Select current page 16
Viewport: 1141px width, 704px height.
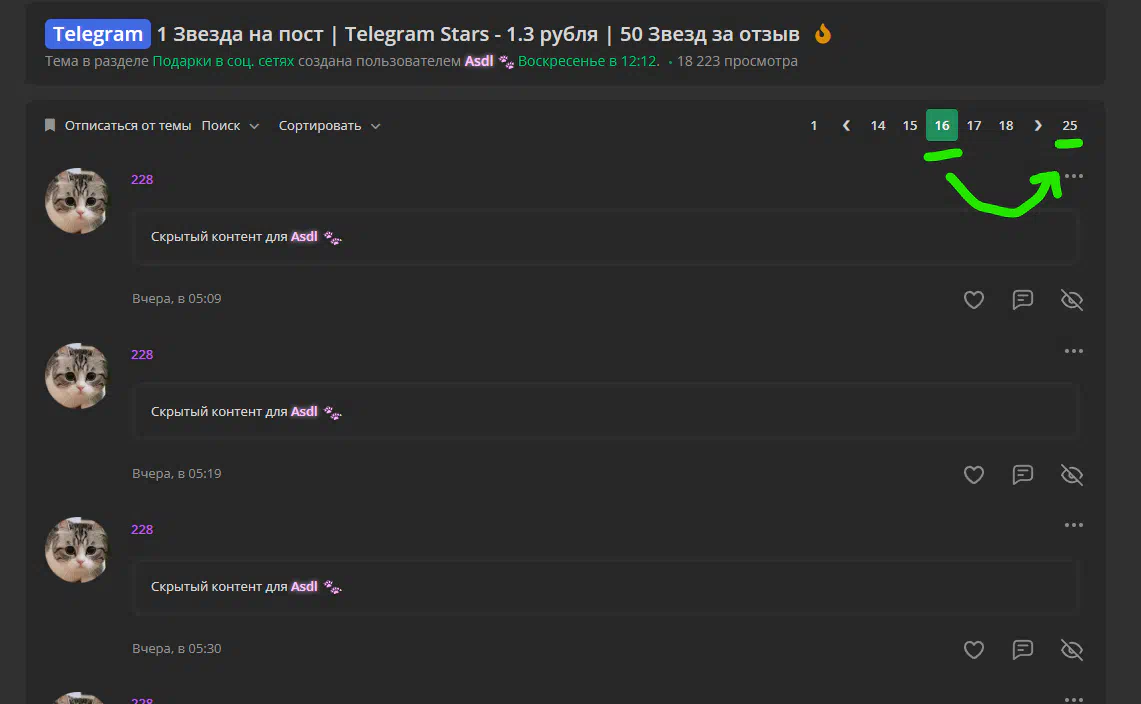pyautogui.click(x=942, y=125)
